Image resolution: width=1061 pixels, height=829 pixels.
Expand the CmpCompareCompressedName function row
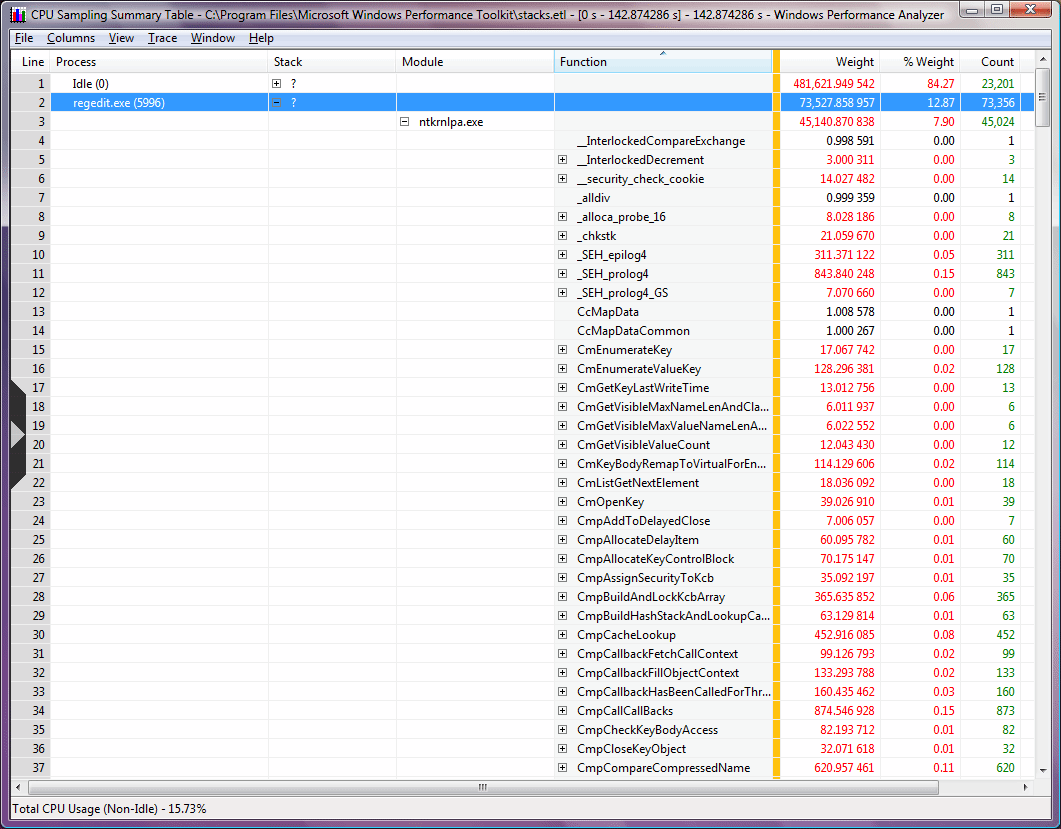(x=562, y=767)
